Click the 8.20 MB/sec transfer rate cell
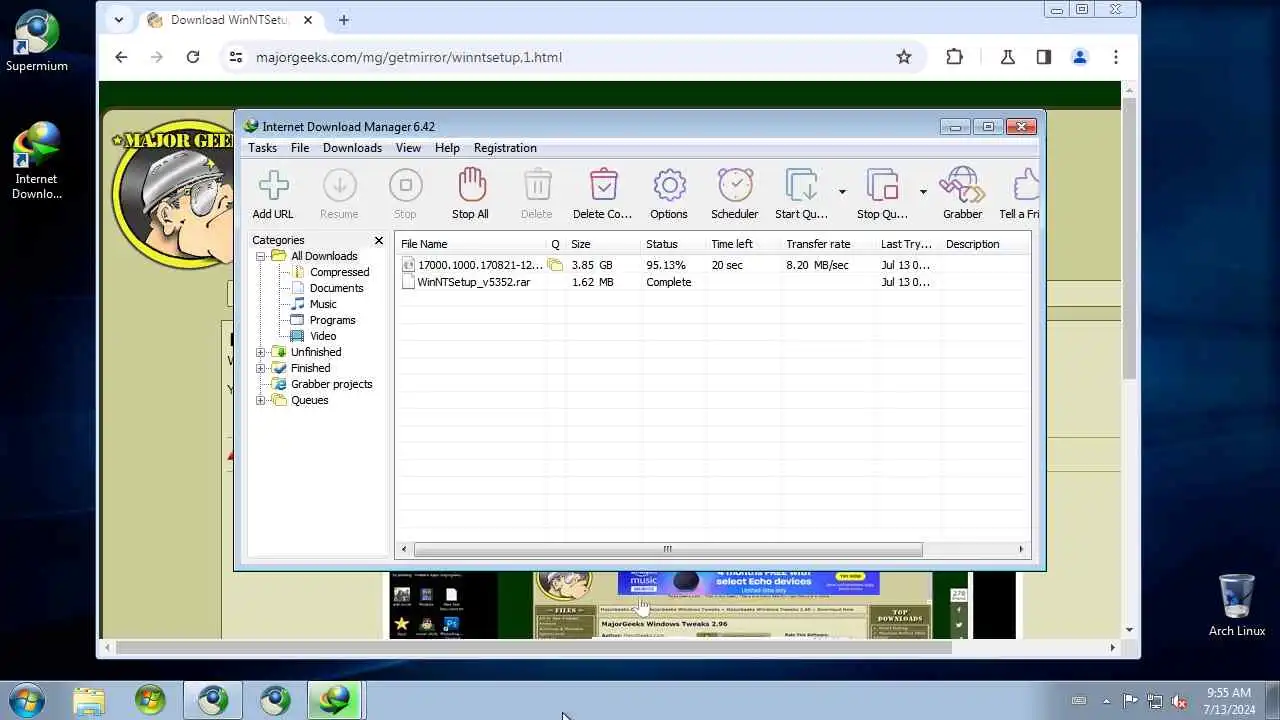The width and height of the screenshot is (1280, 720). 817,265
